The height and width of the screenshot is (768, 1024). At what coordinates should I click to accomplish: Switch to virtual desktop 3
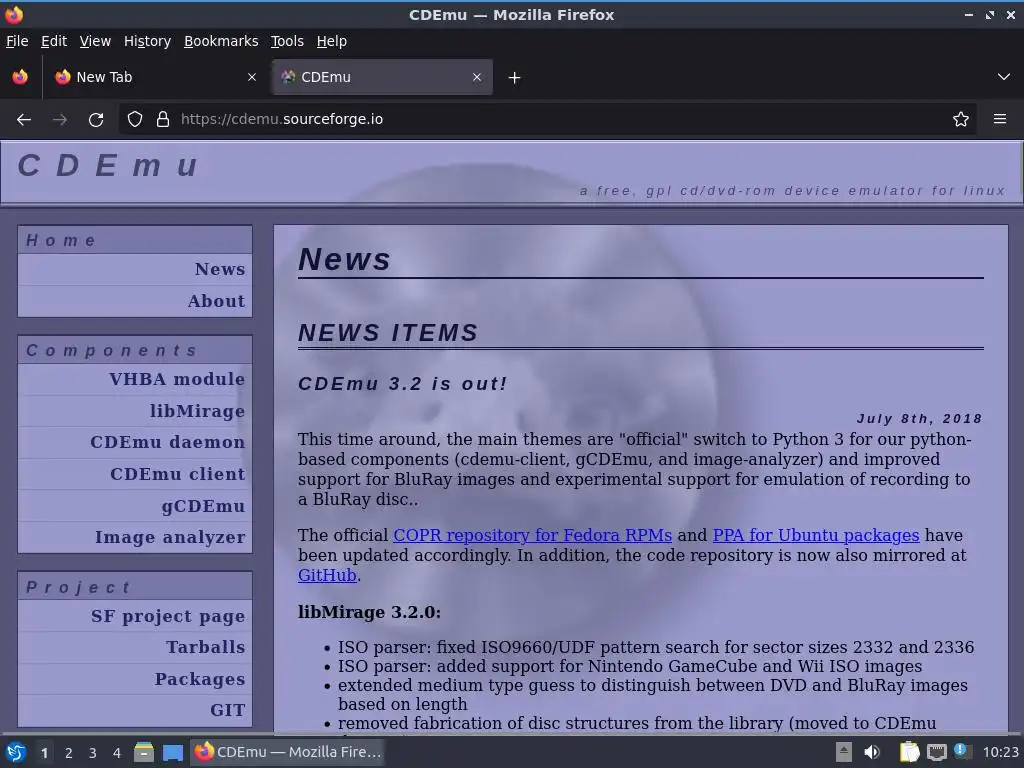click(x=92, y=753)
